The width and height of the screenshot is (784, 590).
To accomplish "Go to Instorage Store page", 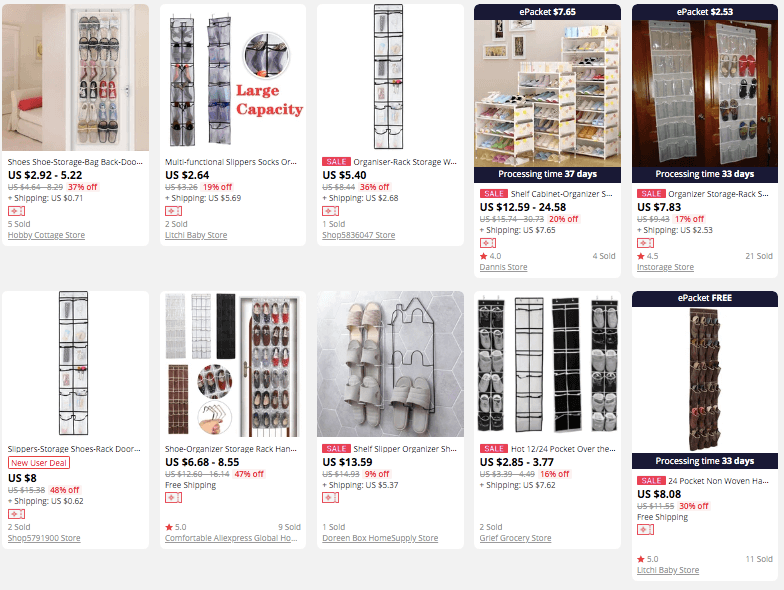I will (665, 267).
